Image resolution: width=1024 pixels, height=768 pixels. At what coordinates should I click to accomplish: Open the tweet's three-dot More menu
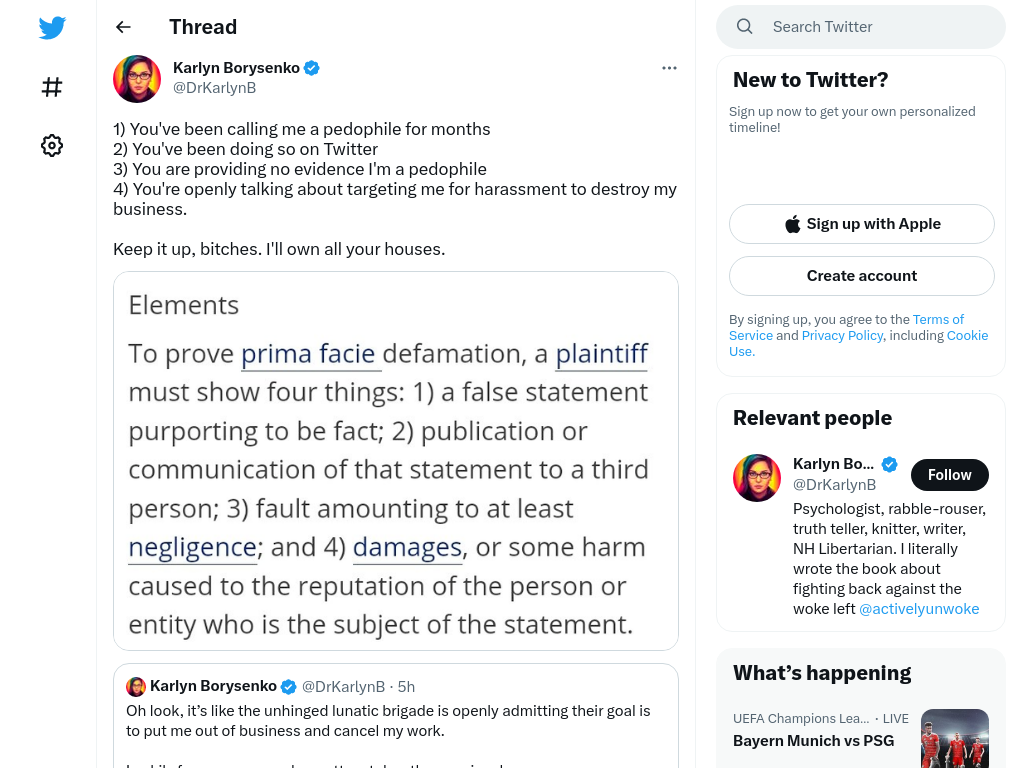click(x=669, y=68)
